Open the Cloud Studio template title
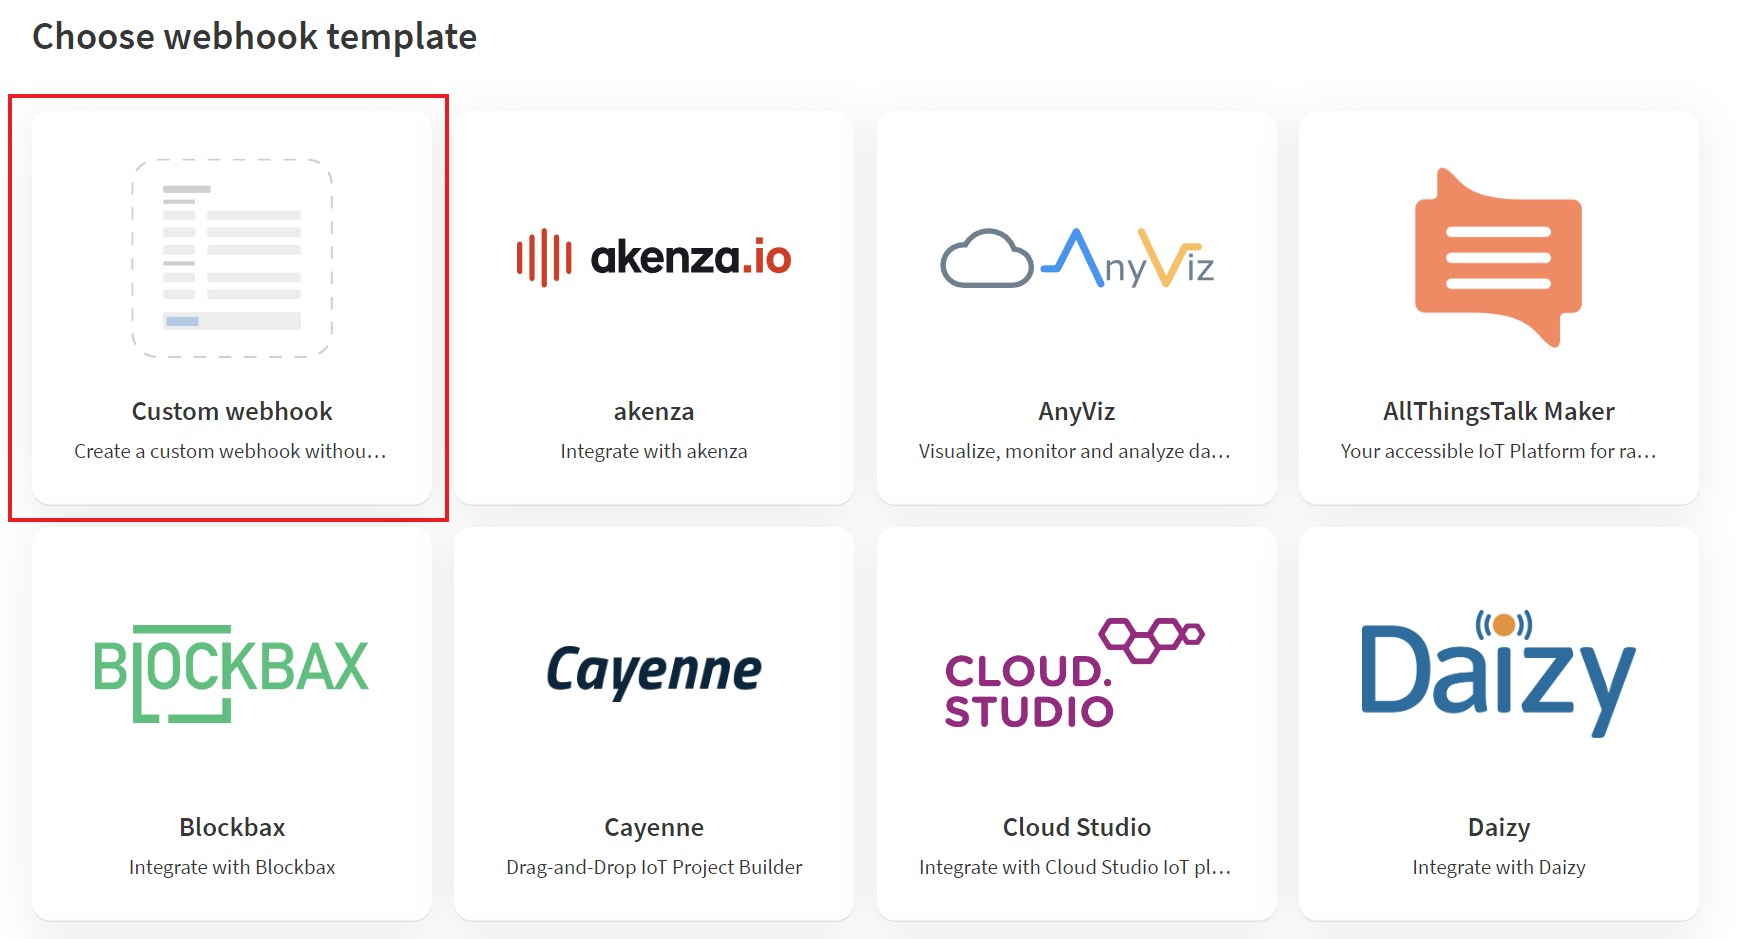This screenshot has height=939, width=1764. (x=1077, y=827)
